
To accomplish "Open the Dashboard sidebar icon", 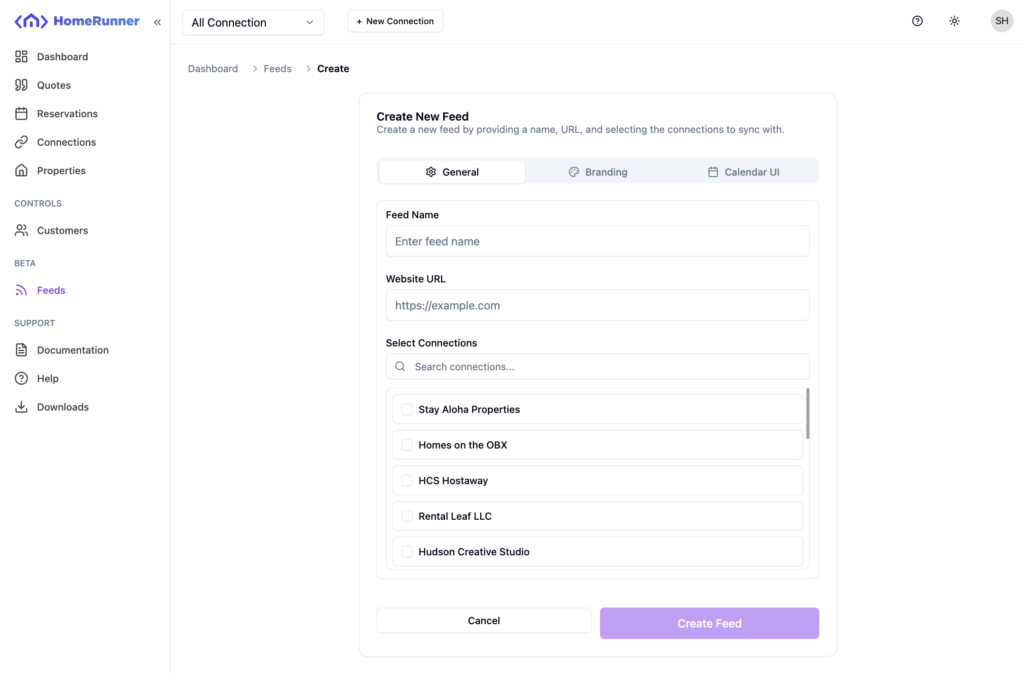I will point(21,57).
